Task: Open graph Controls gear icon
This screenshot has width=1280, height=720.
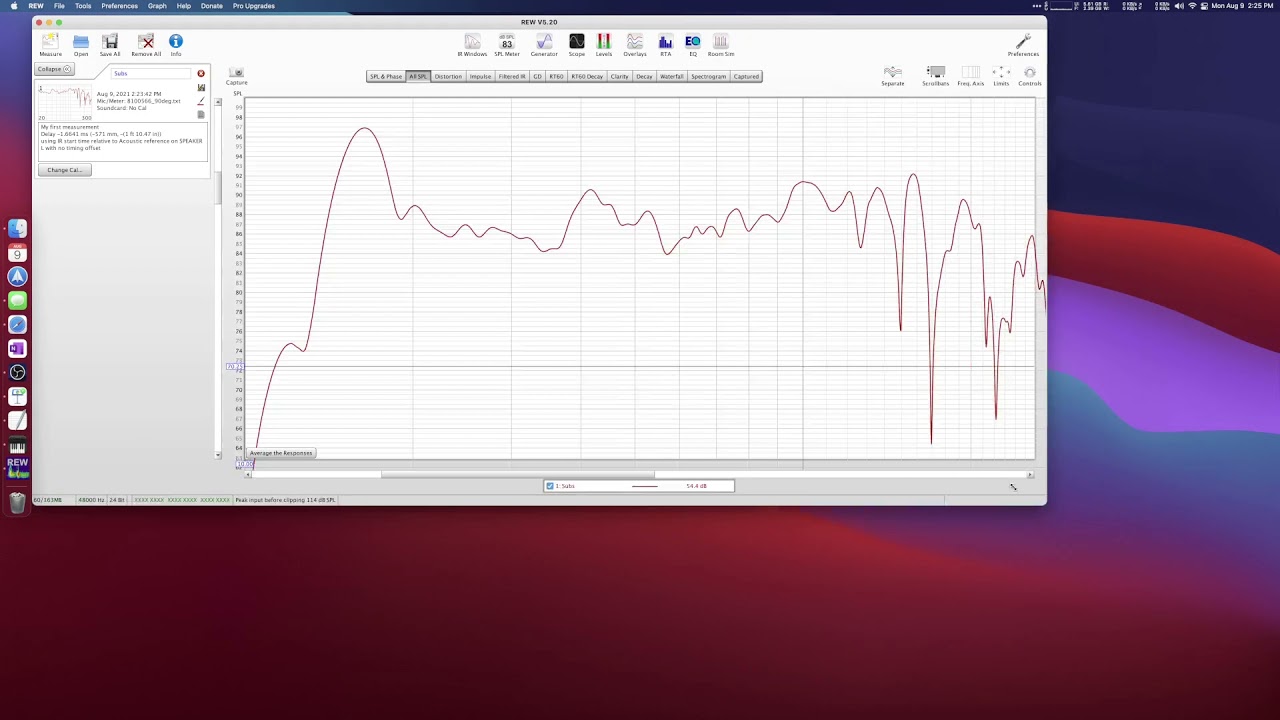Action: point(1030,73)
